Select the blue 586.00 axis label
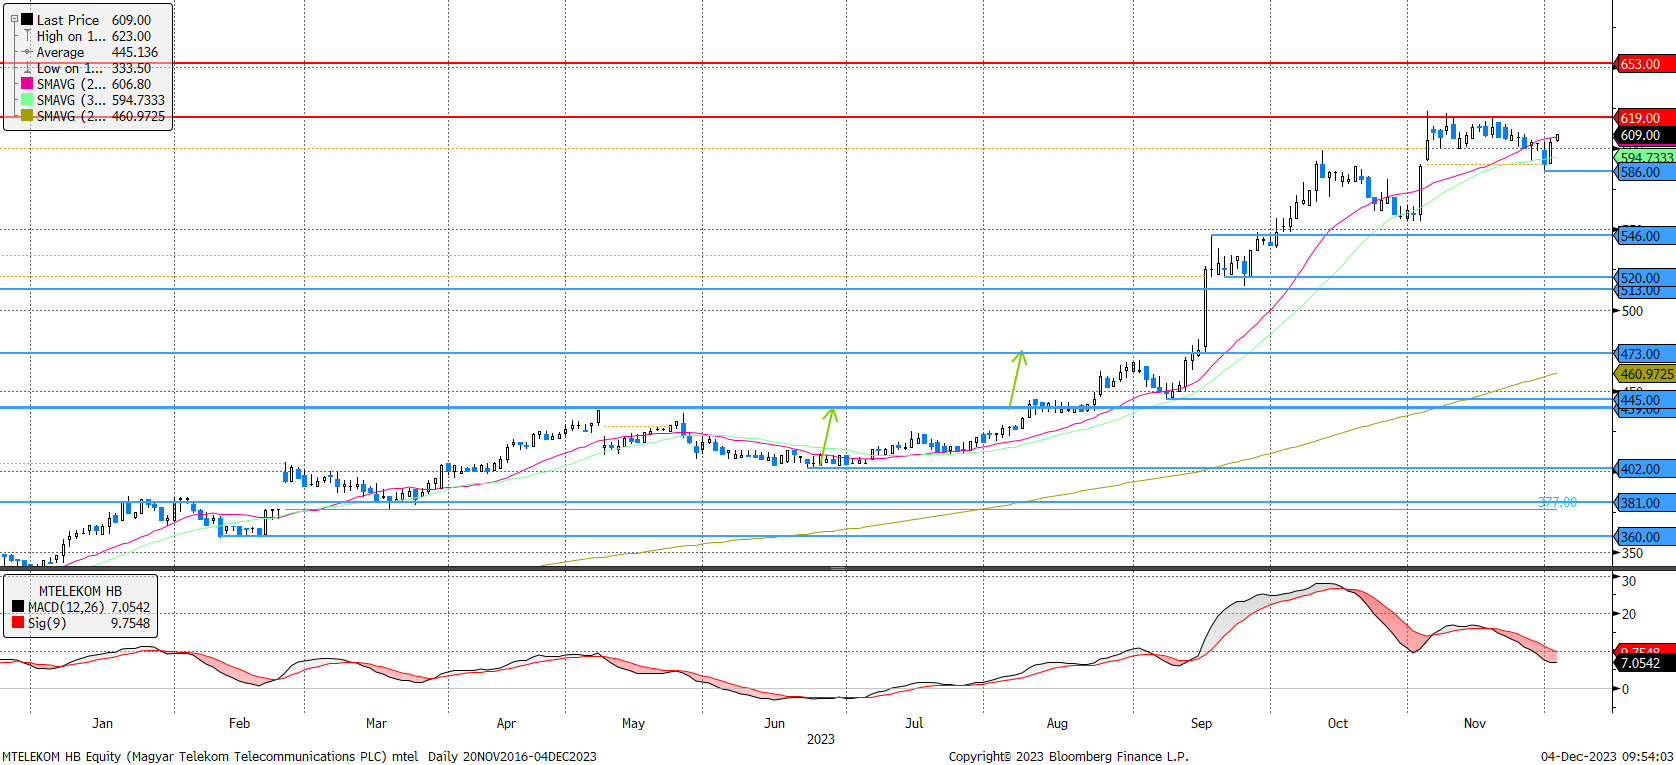 [x=1644, y=172]
